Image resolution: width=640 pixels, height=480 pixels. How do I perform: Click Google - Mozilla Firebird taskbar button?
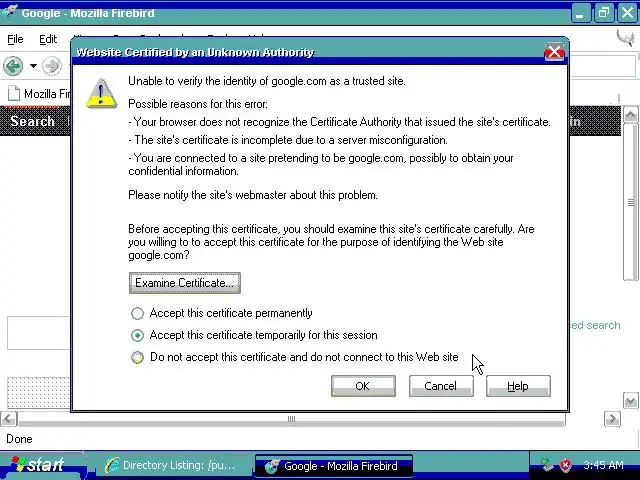tap(334, 466)
